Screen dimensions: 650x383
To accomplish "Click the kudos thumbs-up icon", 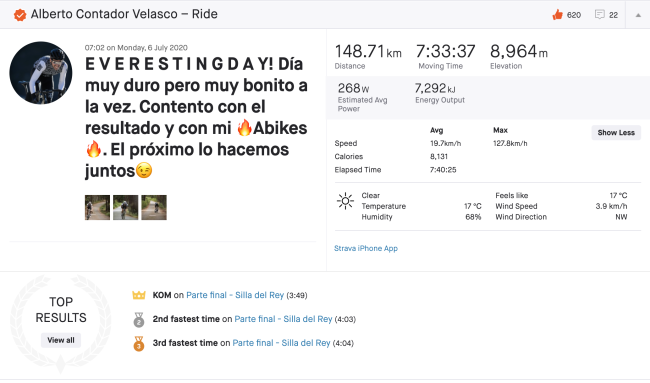I will pyautogui.click(x=558, y=15).
